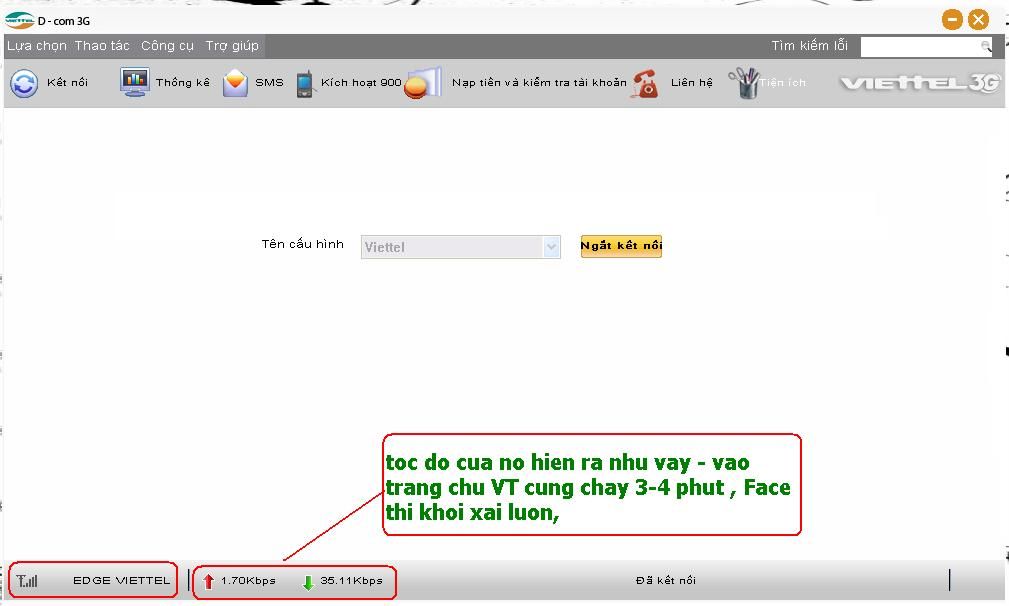Click the Liên hệ red telephone icon
Viewport: 1009px width, 606px height.
645,83
